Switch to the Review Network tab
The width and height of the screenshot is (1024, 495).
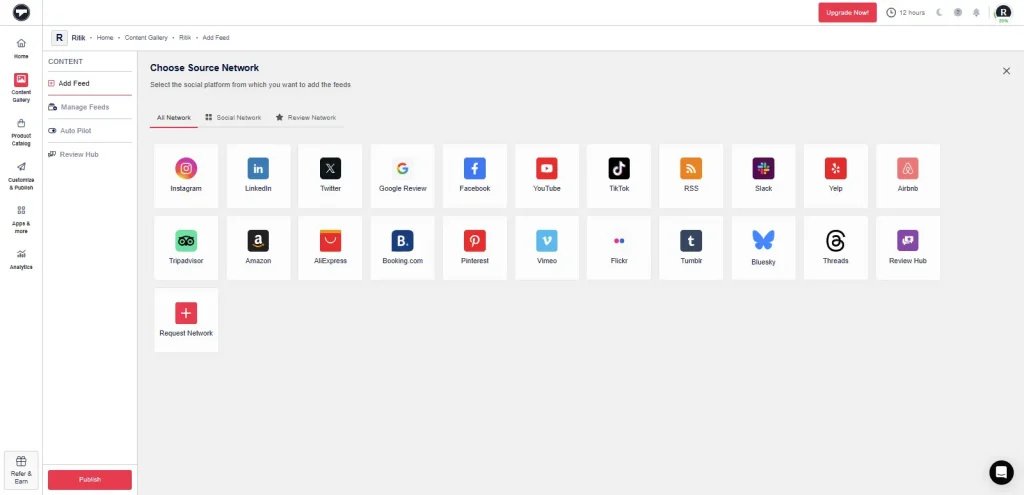click(x=306, y=118)
